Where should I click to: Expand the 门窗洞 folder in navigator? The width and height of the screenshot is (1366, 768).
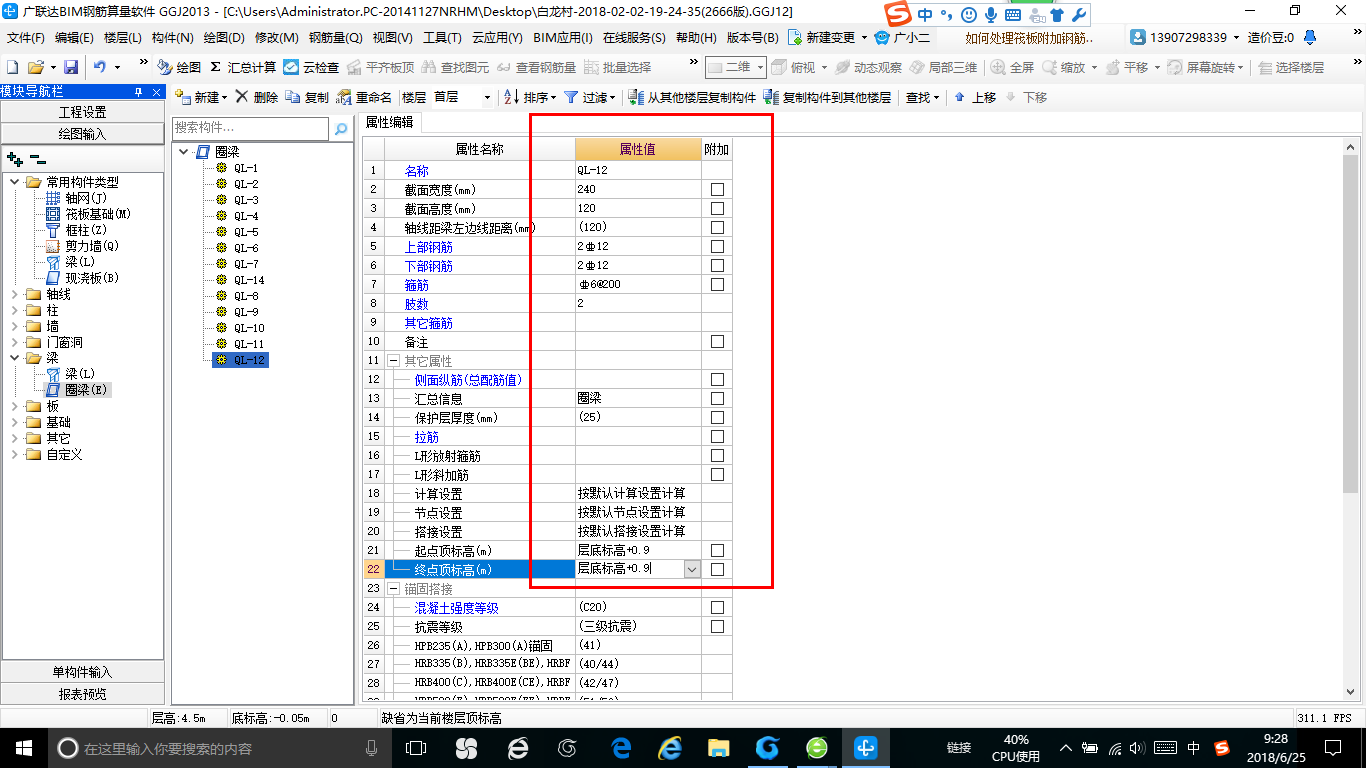coord(14,342)
